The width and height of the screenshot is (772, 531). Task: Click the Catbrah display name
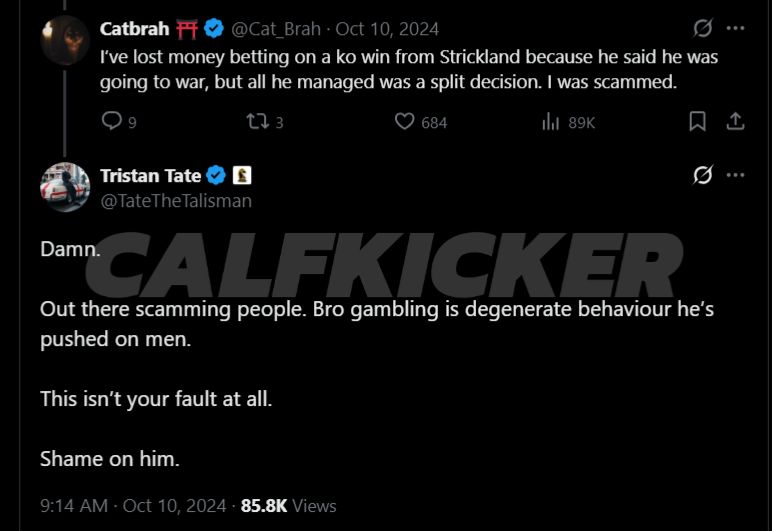(134, 29)
